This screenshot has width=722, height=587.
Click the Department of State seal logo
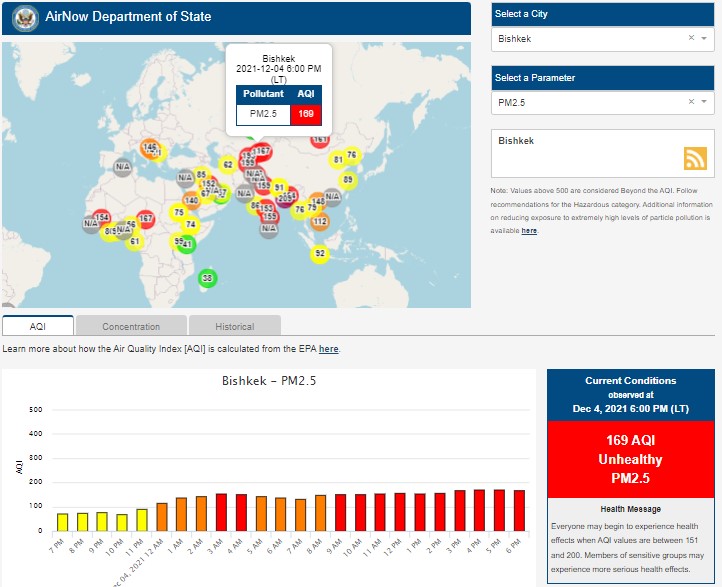click(25, 18)
